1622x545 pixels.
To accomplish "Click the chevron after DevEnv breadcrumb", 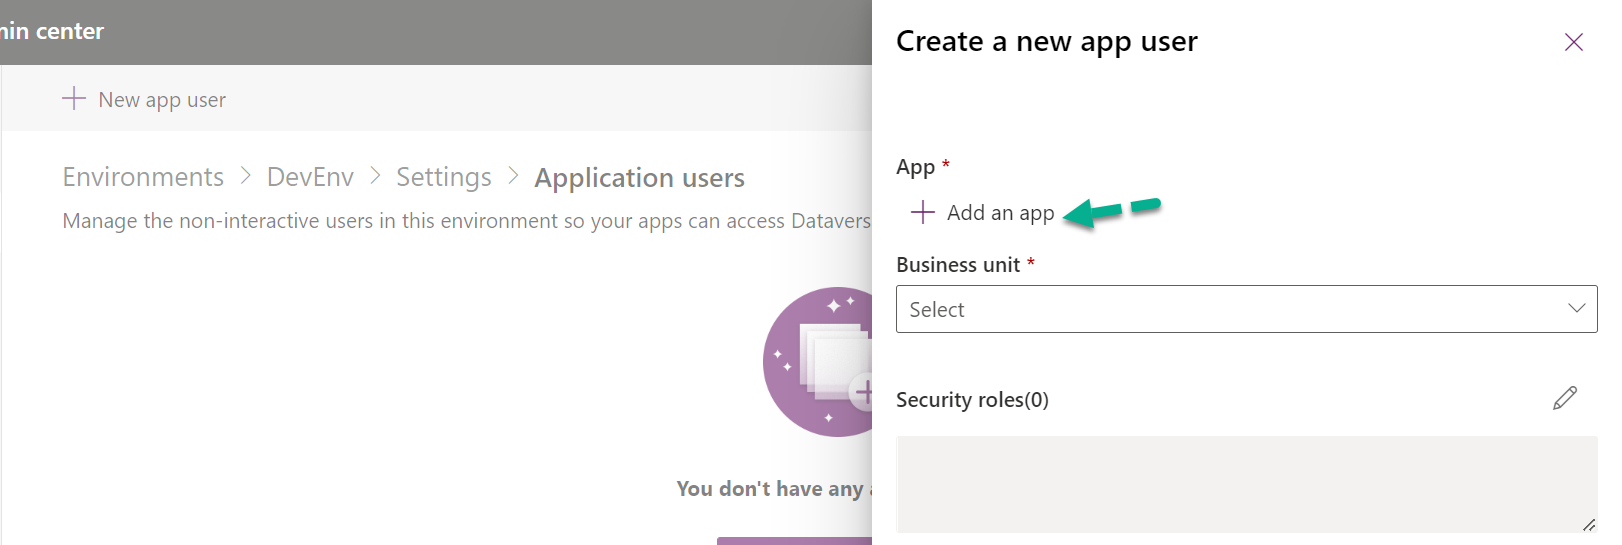I will 375,176.
